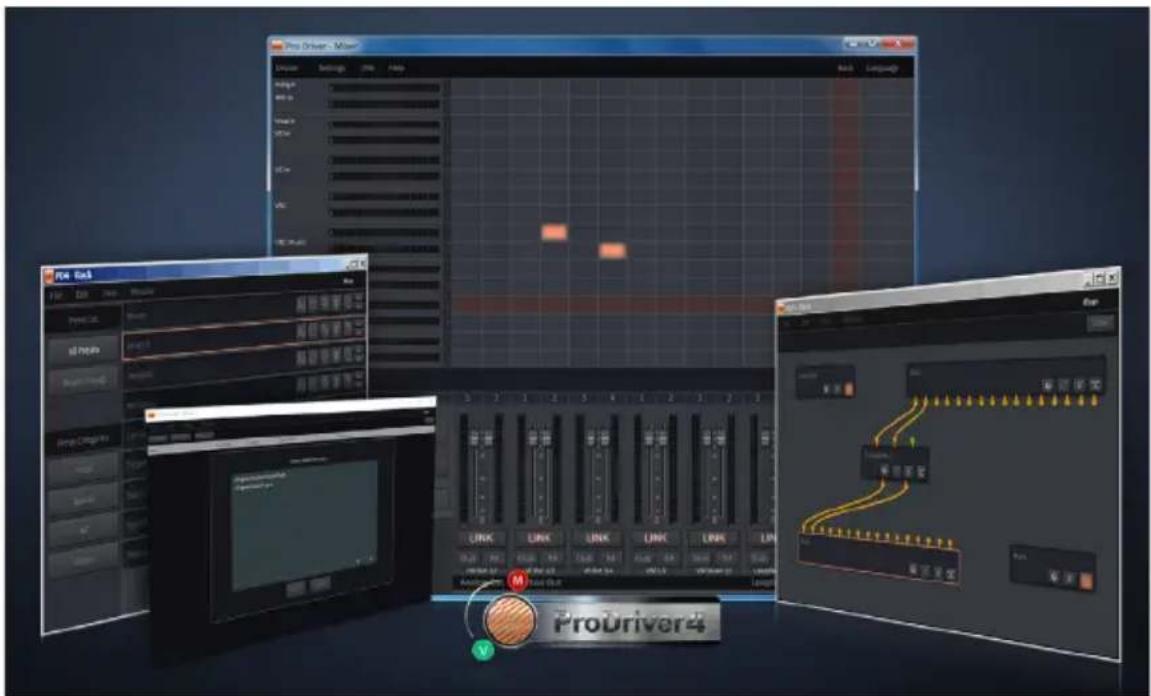Click the rightmost icon on the top wide node
Viewport: 1151px width, 696px height.
(x=1095, y=385)
